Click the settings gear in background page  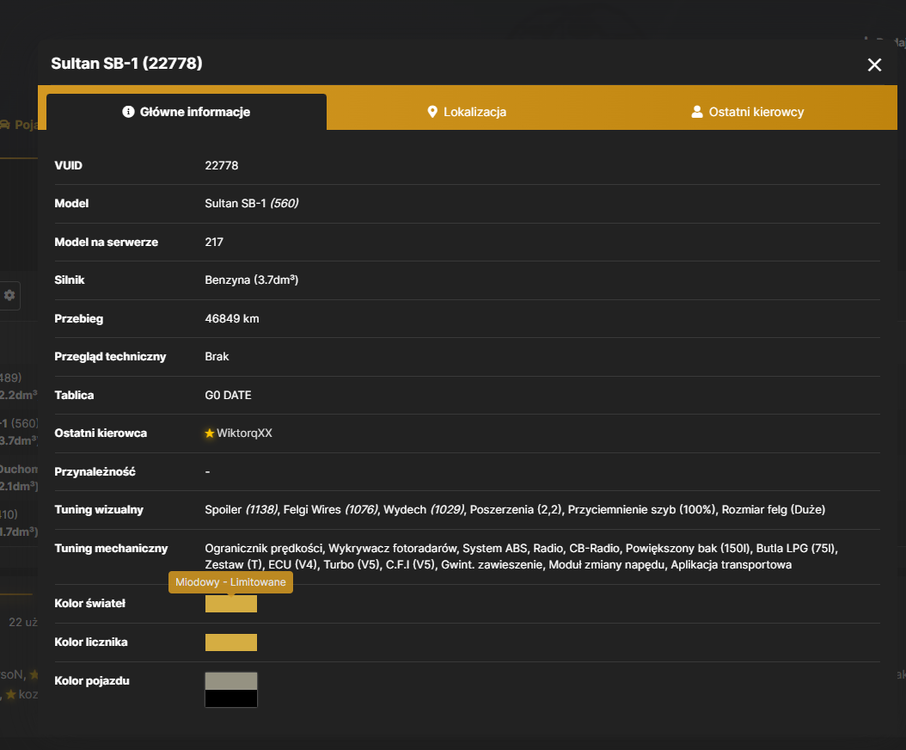coord(10,295)
